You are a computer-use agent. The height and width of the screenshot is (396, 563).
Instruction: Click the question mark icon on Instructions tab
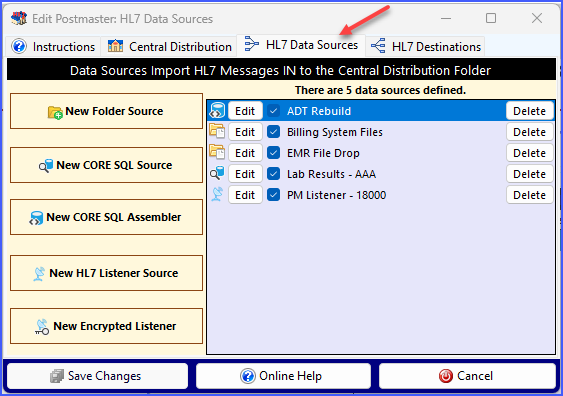[x=19, y=46]
